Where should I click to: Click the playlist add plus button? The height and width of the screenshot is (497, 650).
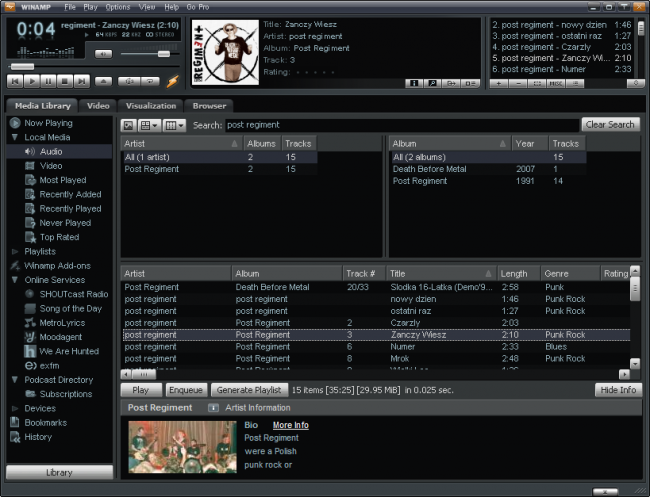(x=499, y=83)
